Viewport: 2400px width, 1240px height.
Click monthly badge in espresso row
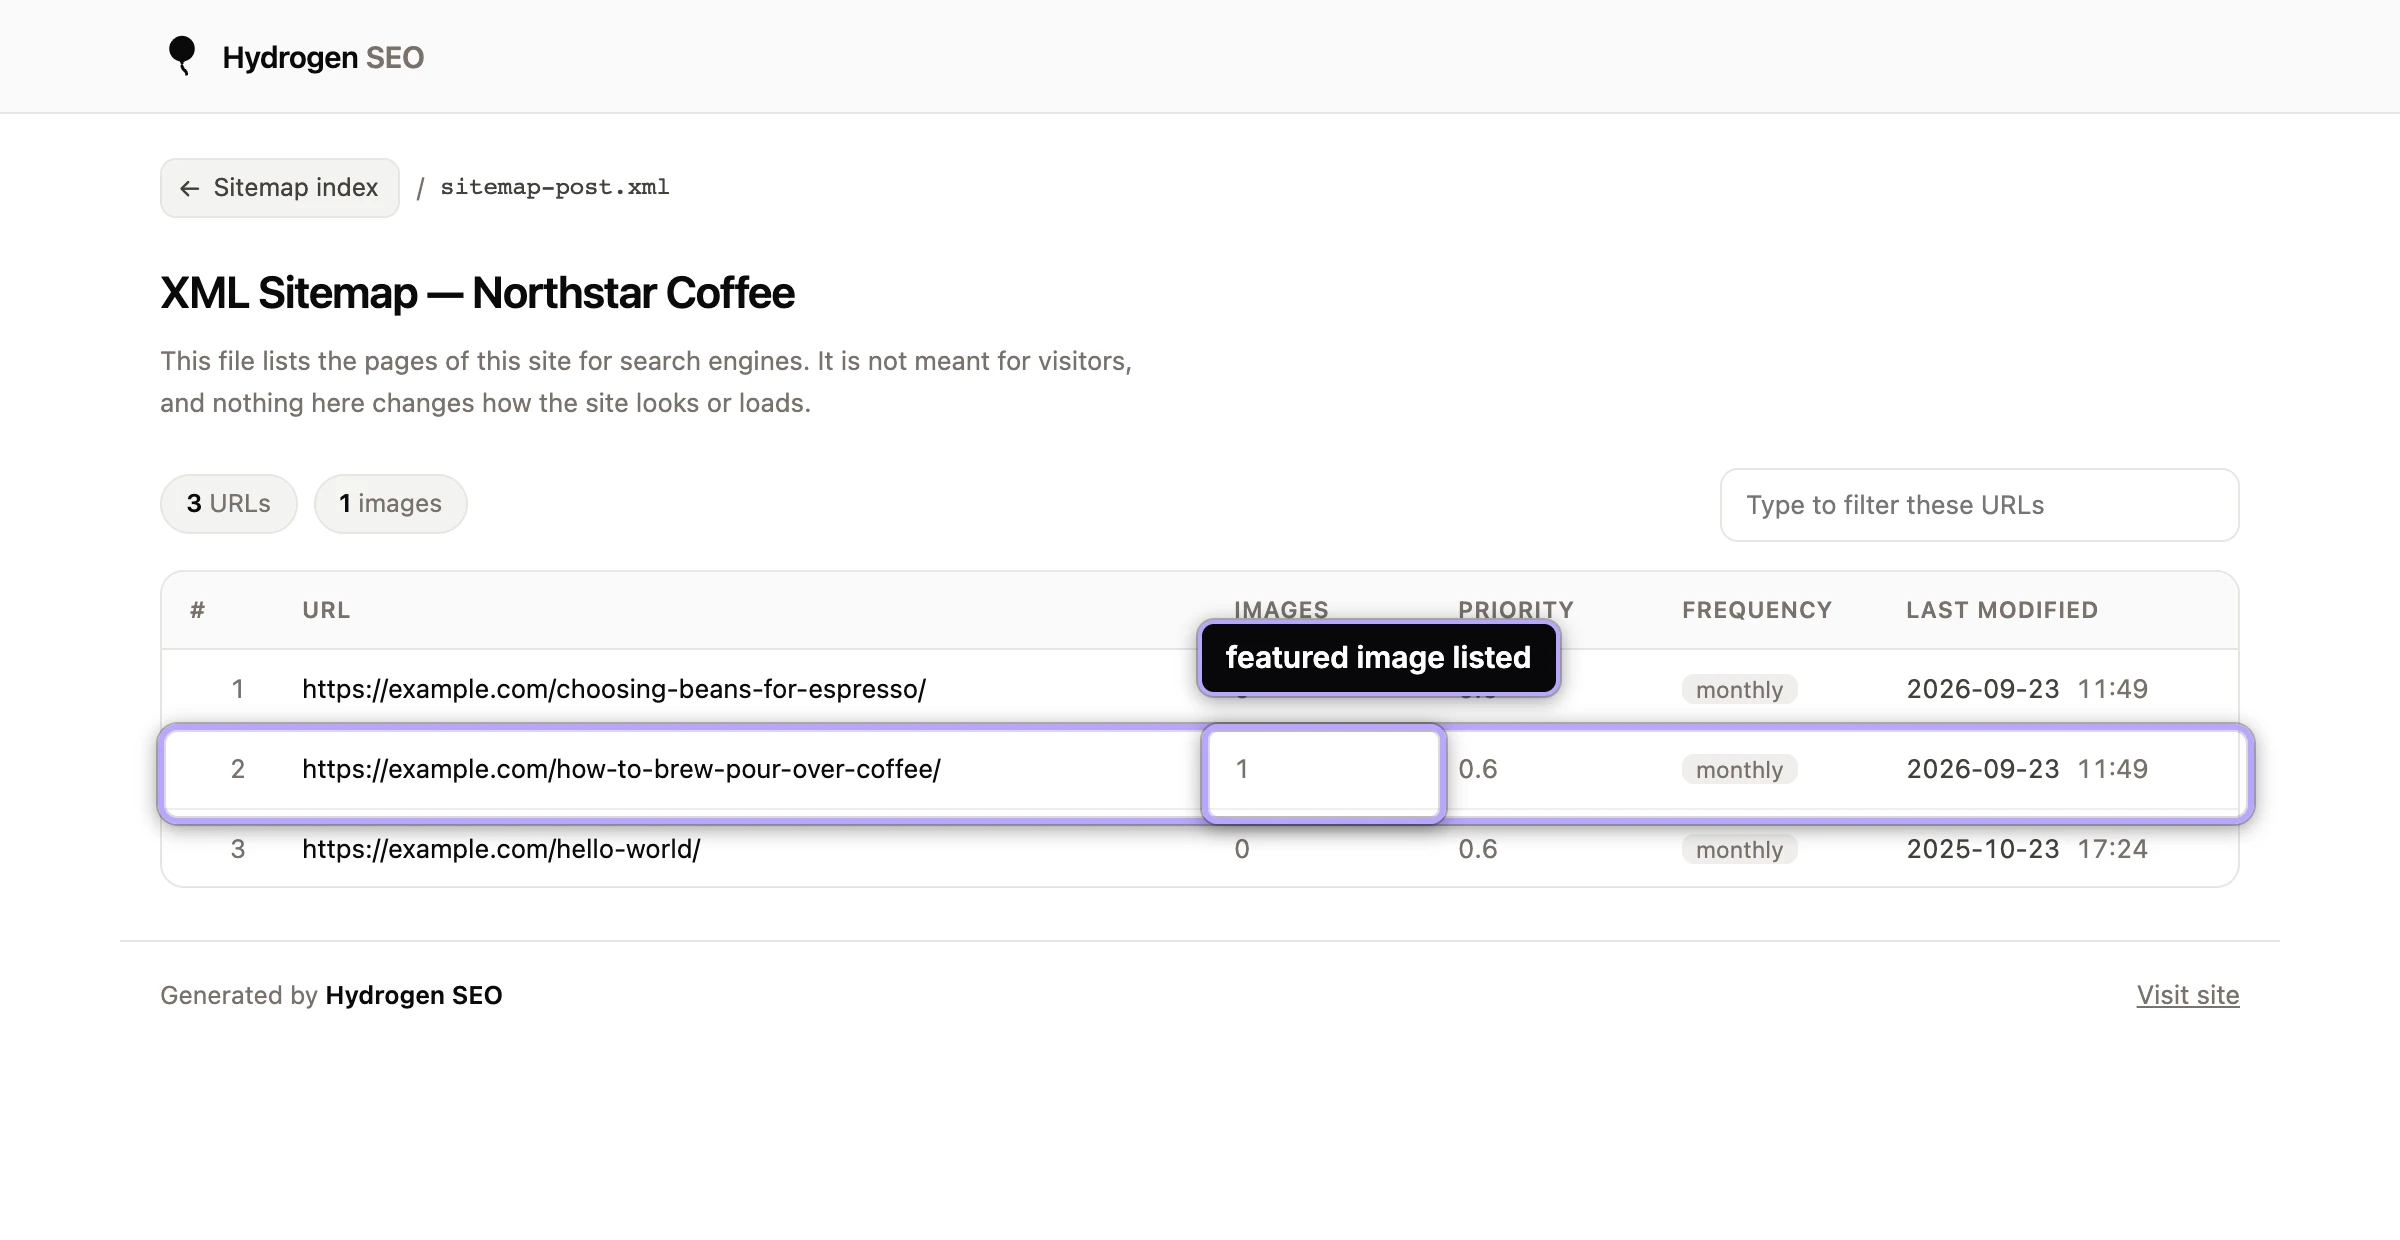coord(1740,689)
